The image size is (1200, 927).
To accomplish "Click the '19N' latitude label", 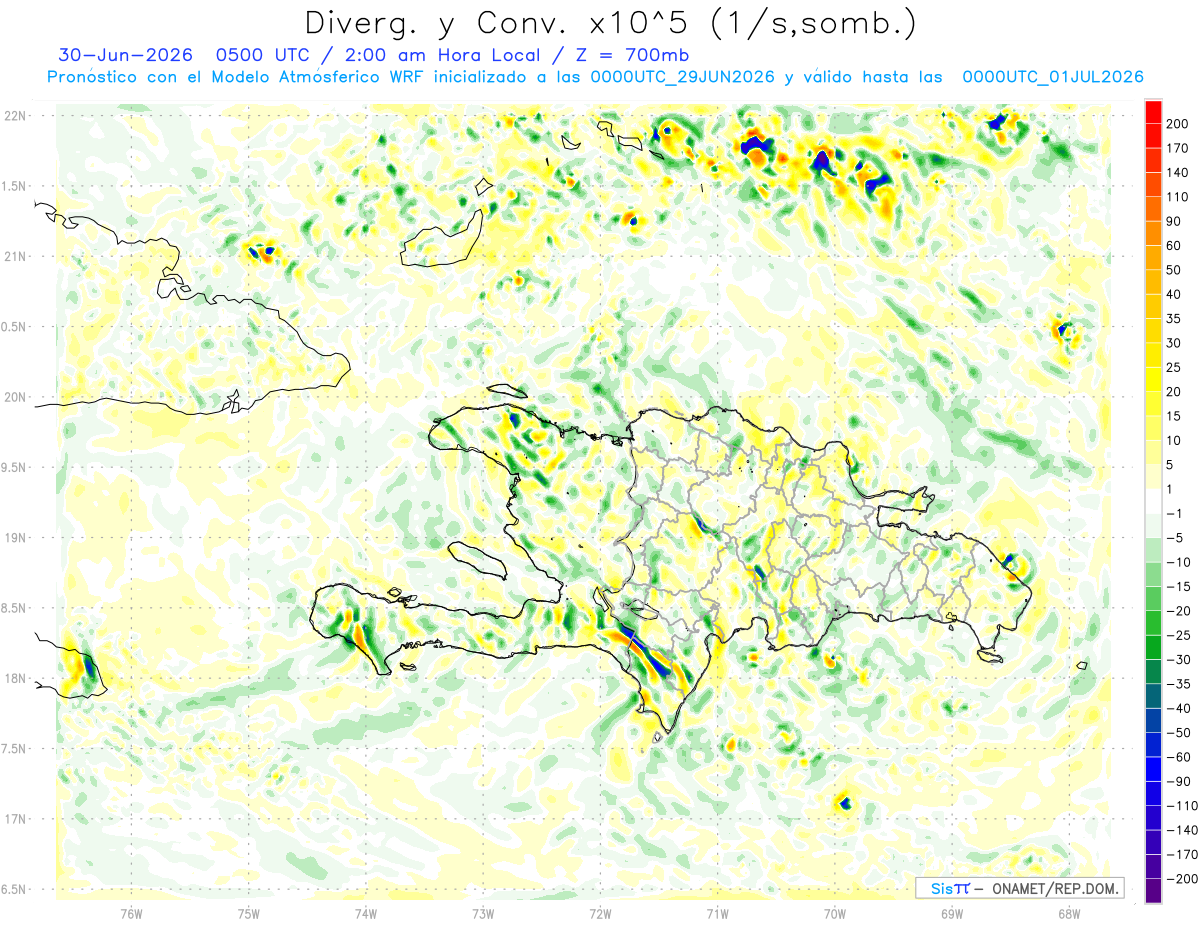I will (x=16, y=538).
